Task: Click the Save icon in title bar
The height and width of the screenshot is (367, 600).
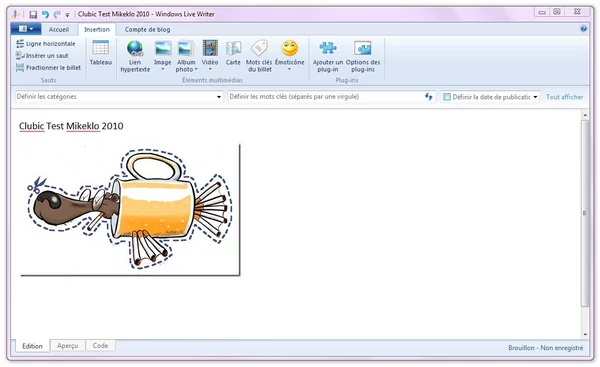Action: 33,15
